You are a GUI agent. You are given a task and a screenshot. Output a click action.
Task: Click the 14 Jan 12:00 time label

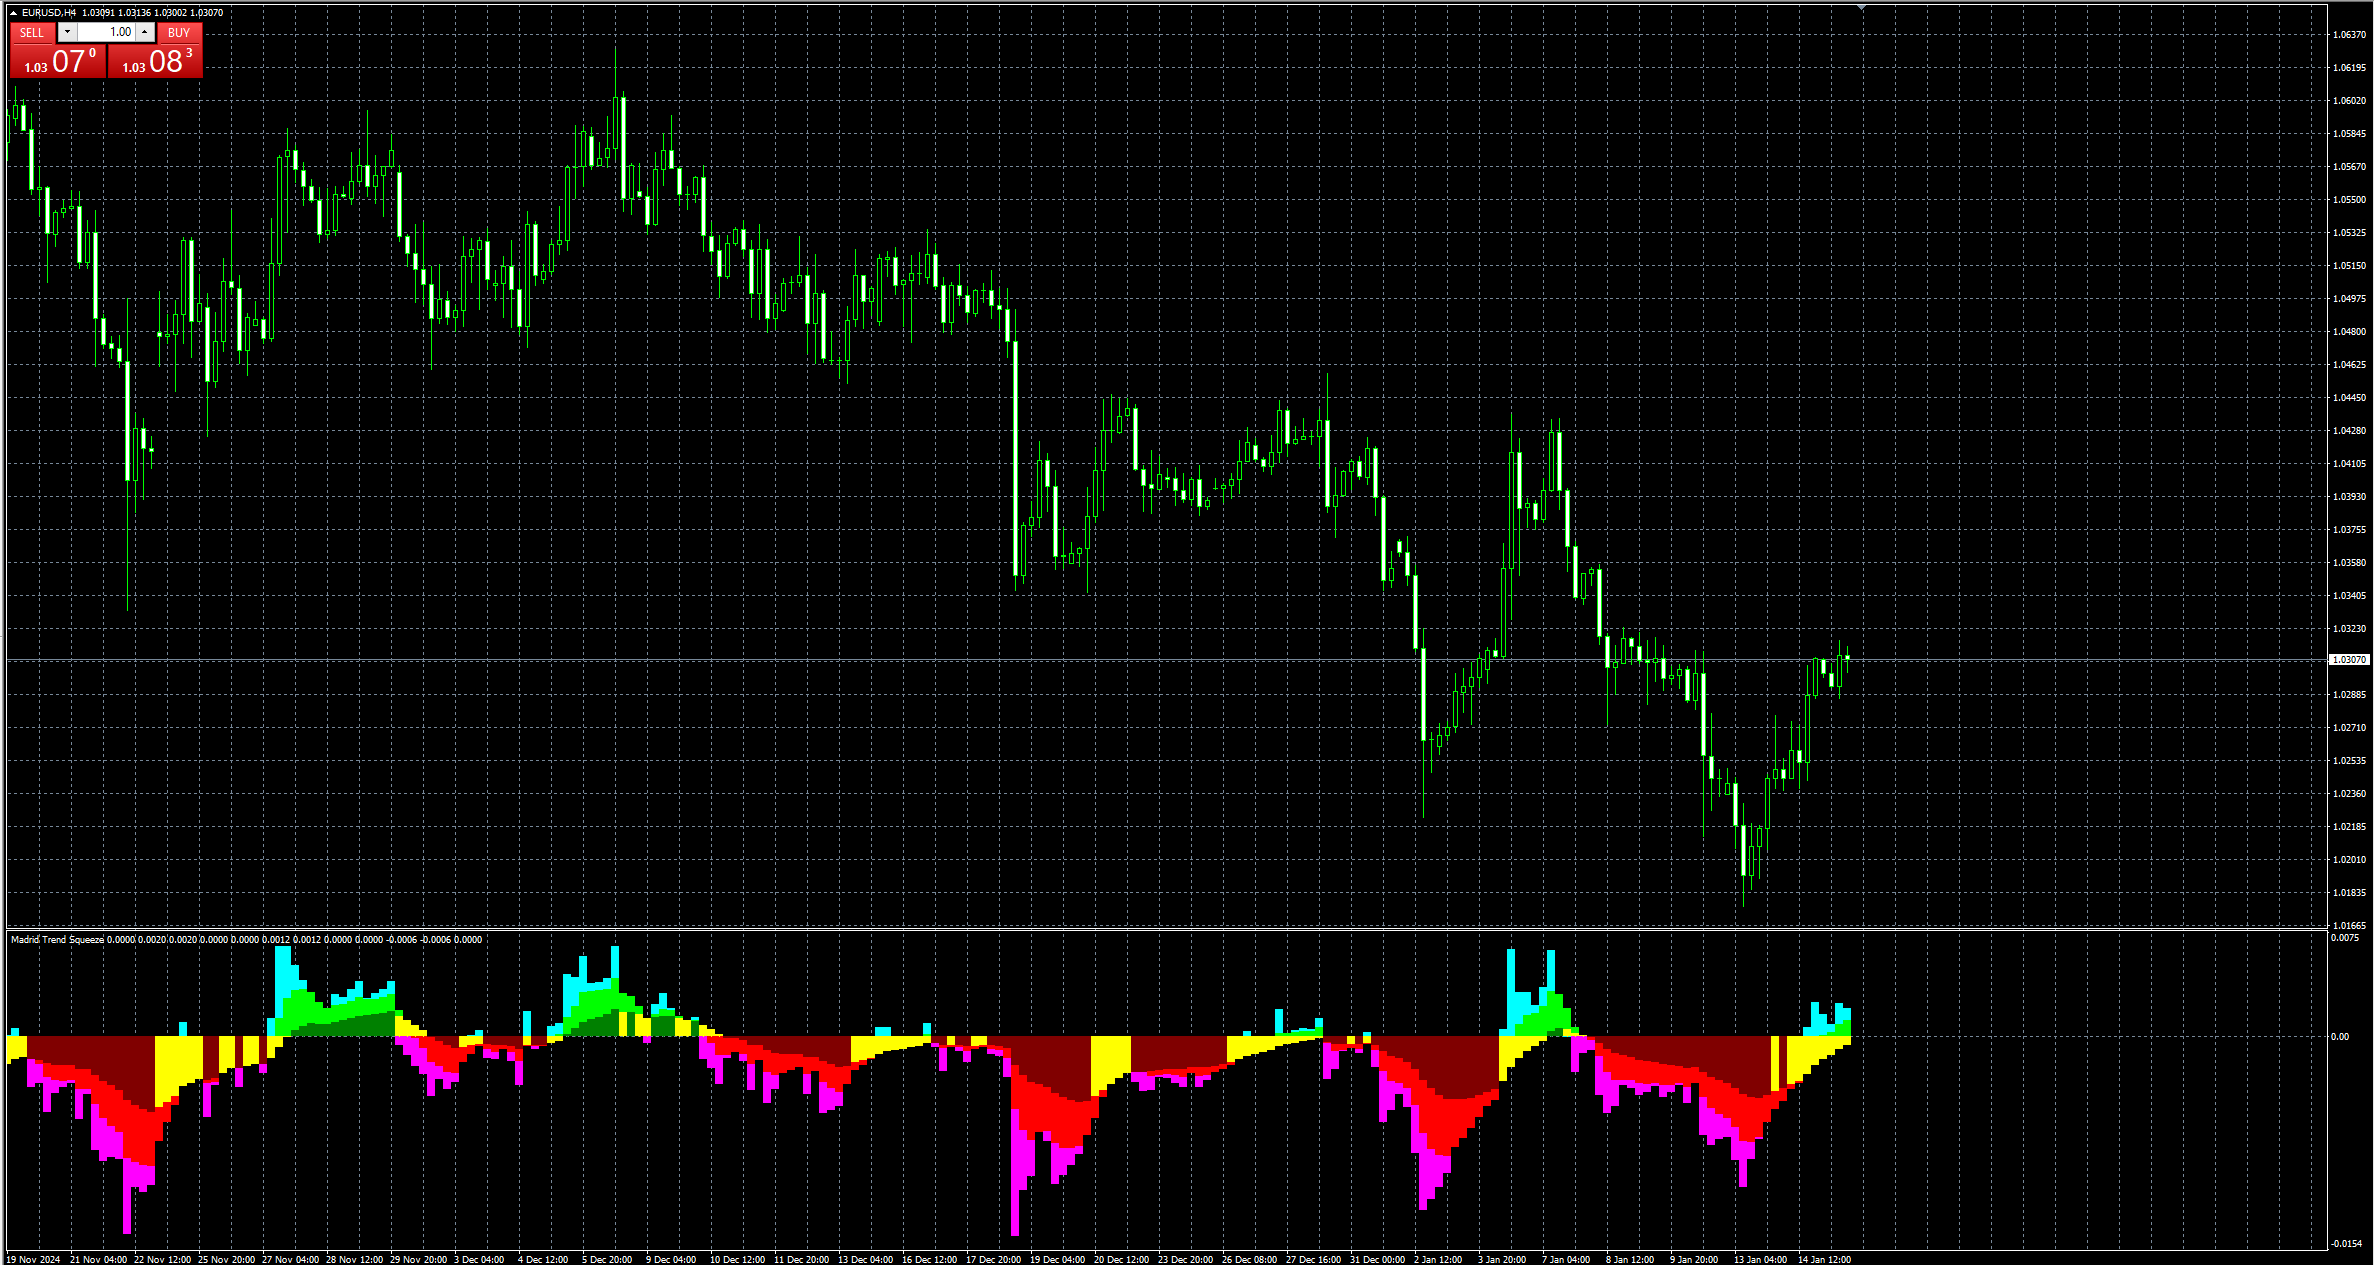coord(1824,1260)
